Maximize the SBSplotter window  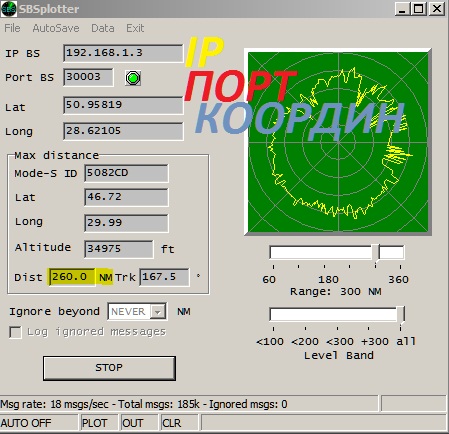(x=419, y=9)
